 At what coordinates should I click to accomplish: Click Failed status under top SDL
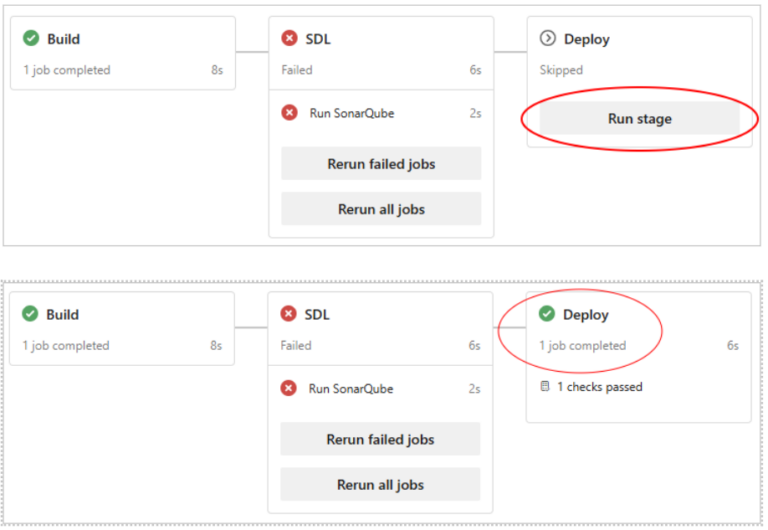[297, 70]
